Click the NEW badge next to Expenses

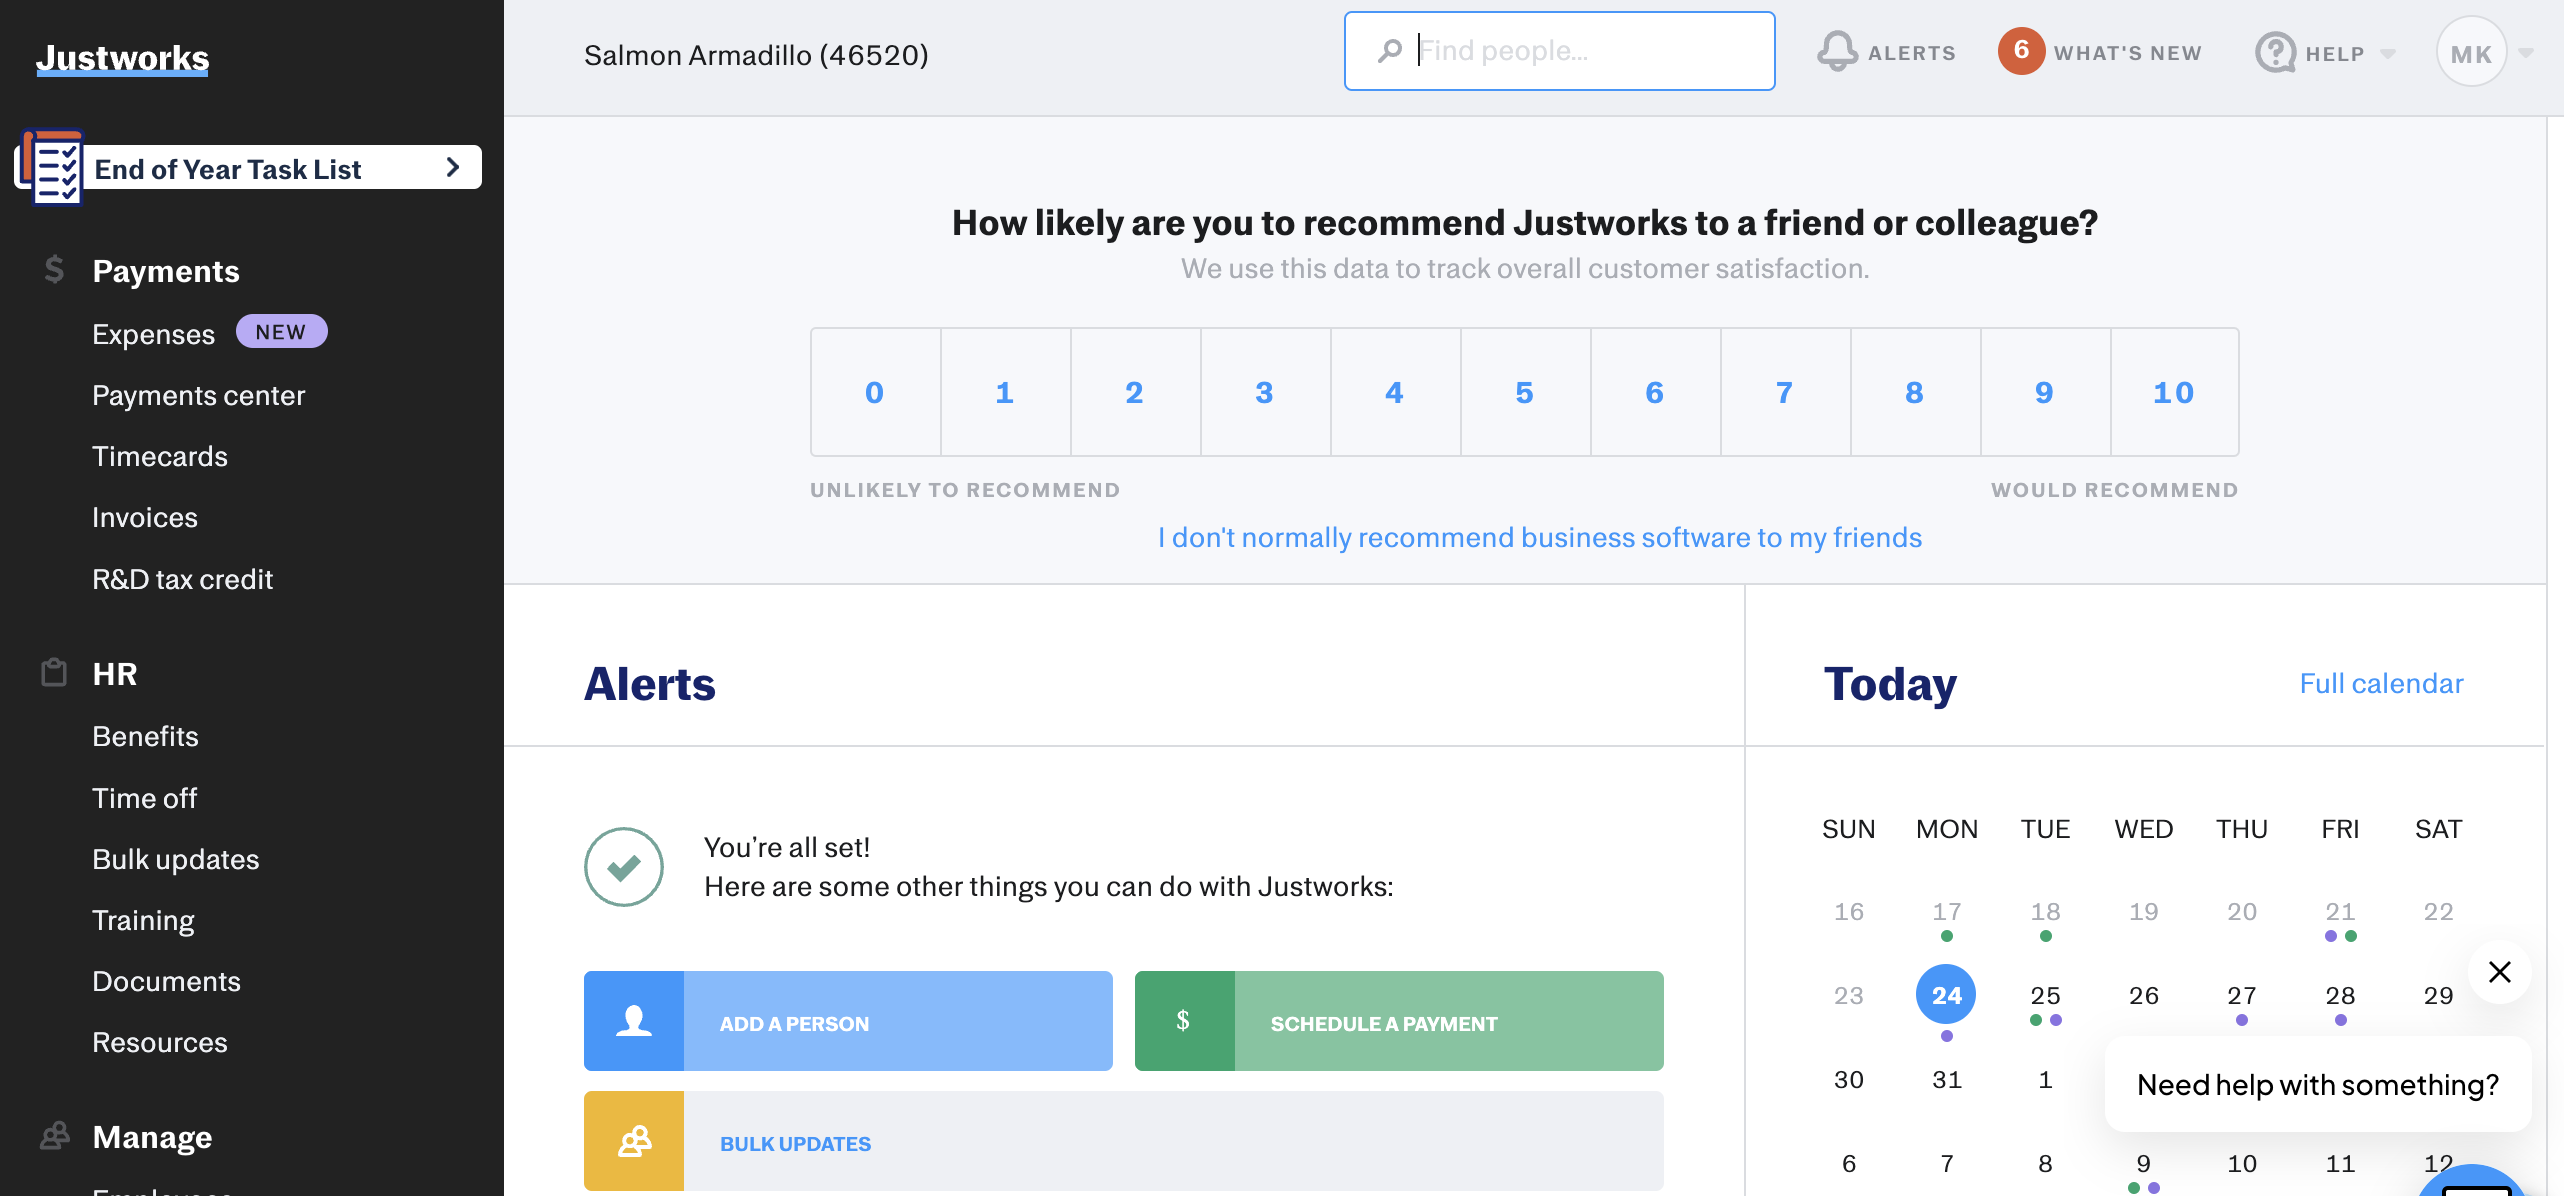pos(281,332)
